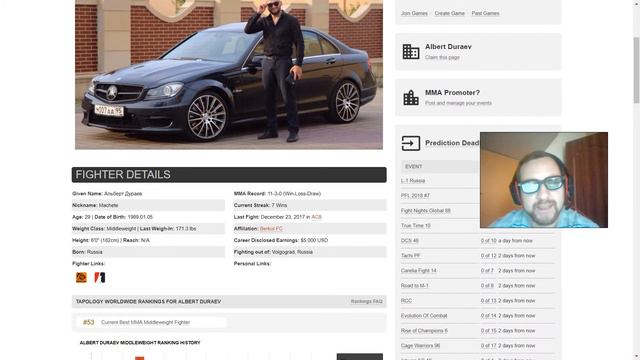Open RCC event link
The image size is (640, 360).
click(x=406, y=301)
